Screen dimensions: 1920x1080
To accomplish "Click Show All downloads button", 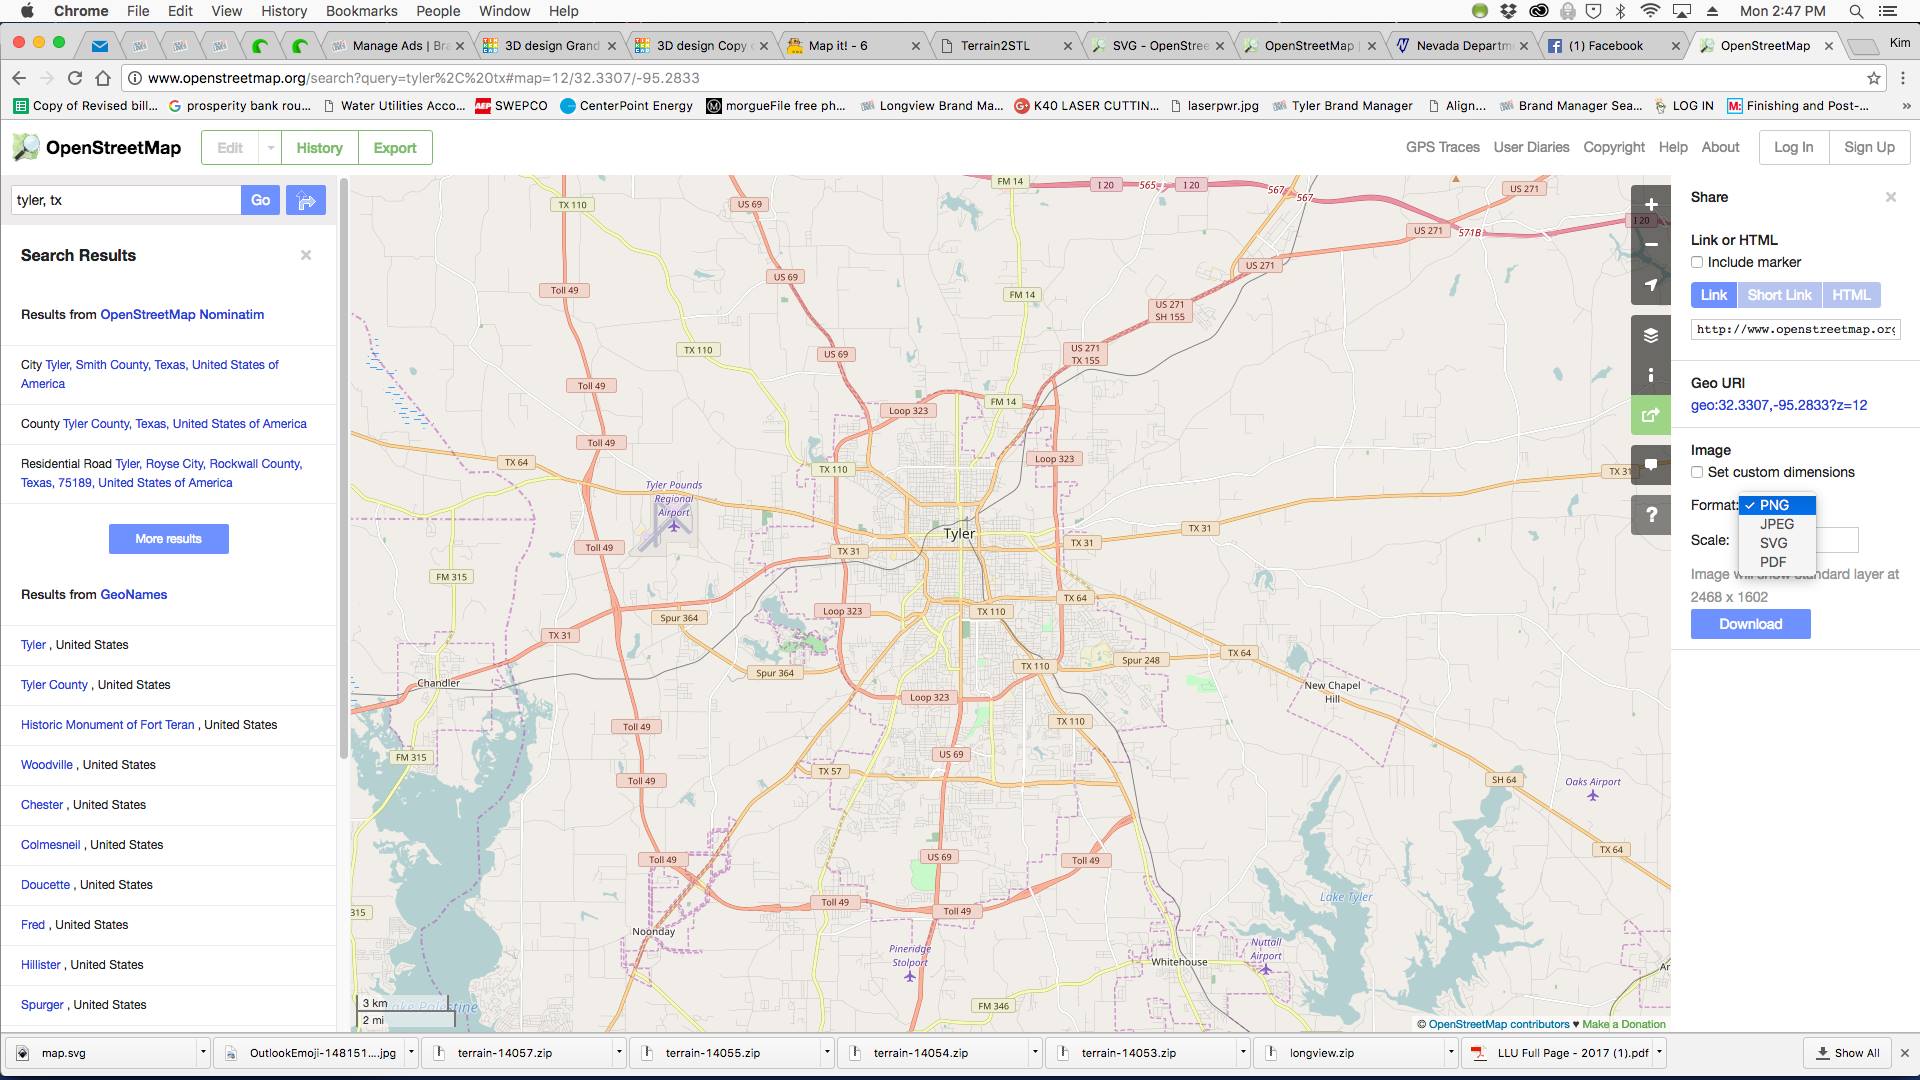I will coord(1848,1053).
